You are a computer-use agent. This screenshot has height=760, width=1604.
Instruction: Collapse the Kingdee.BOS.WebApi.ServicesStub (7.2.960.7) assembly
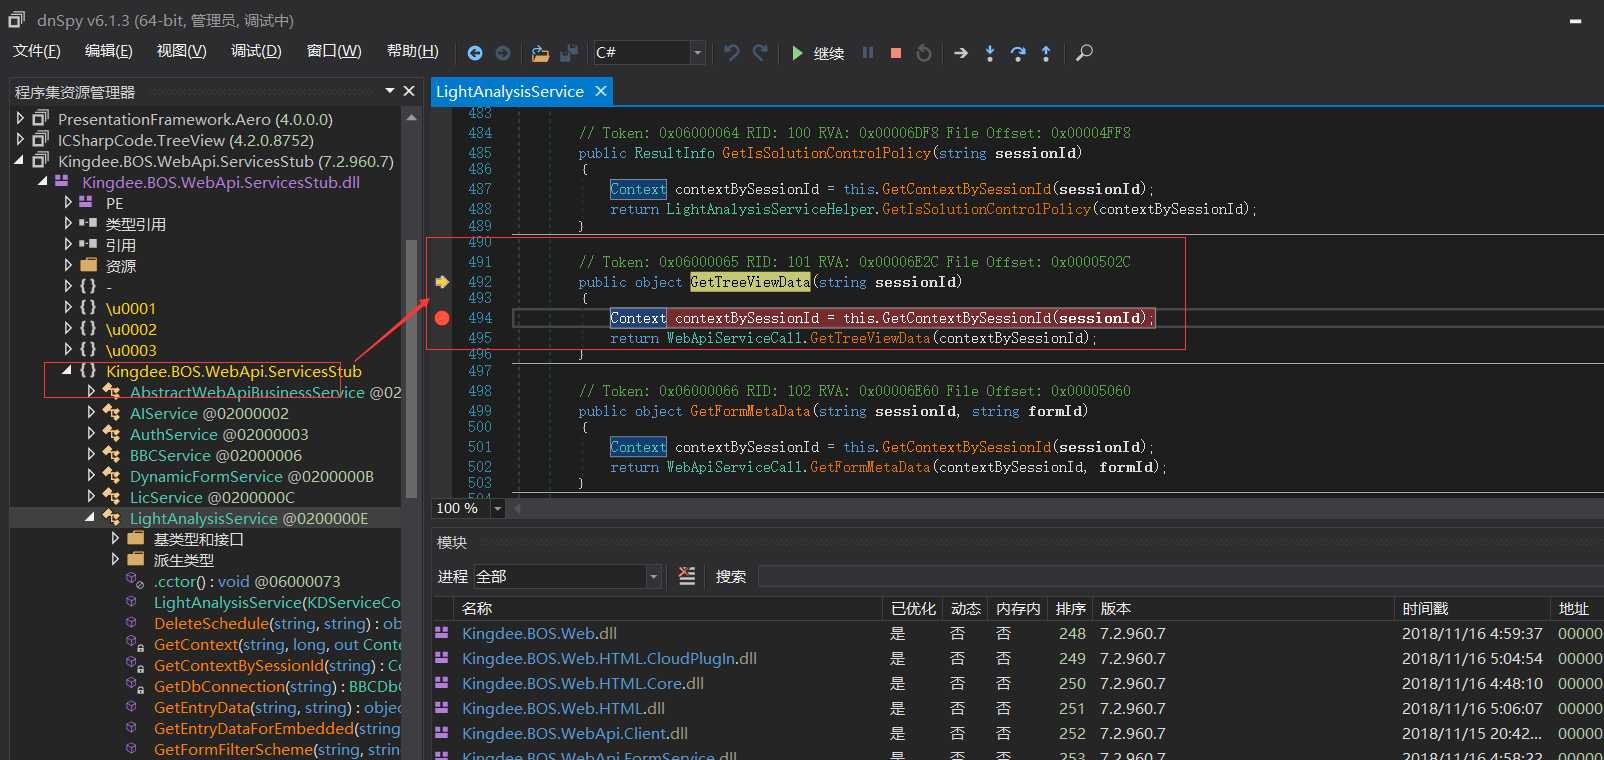coord(20,160)
